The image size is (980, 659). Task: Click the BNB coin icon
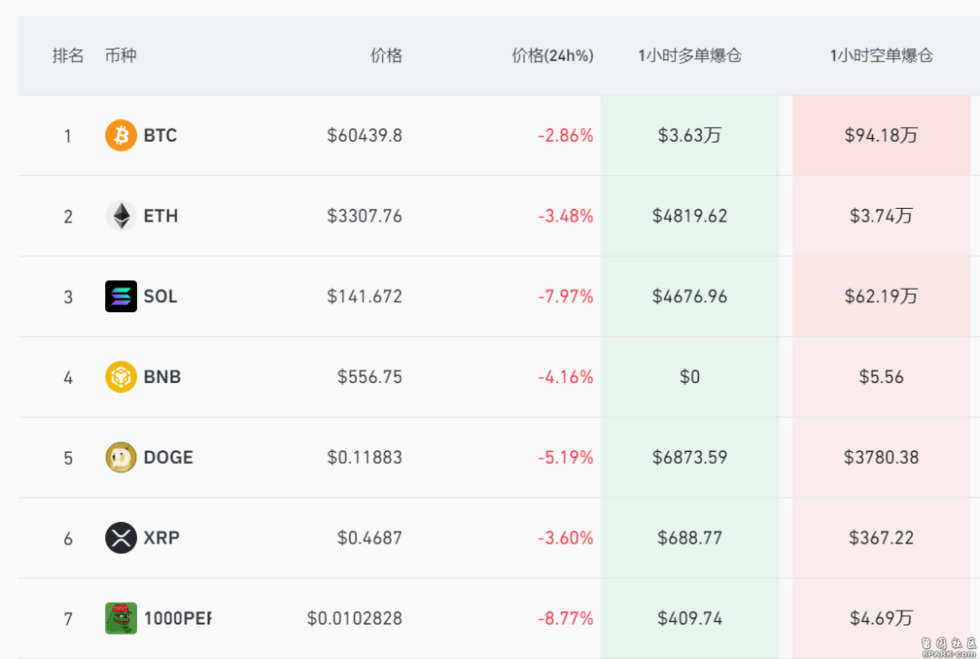click(x=121, y=377)
